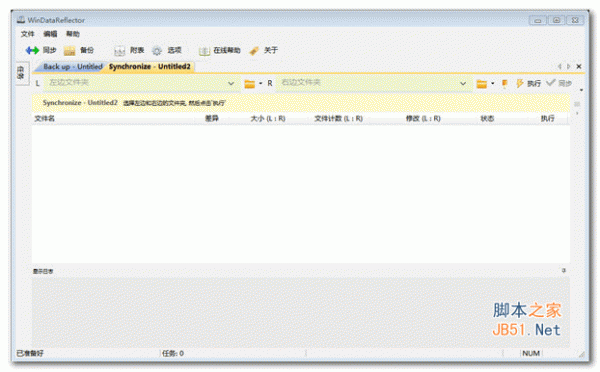
Task: Browse right folder with the folder icon
Action: click(481, 83)
